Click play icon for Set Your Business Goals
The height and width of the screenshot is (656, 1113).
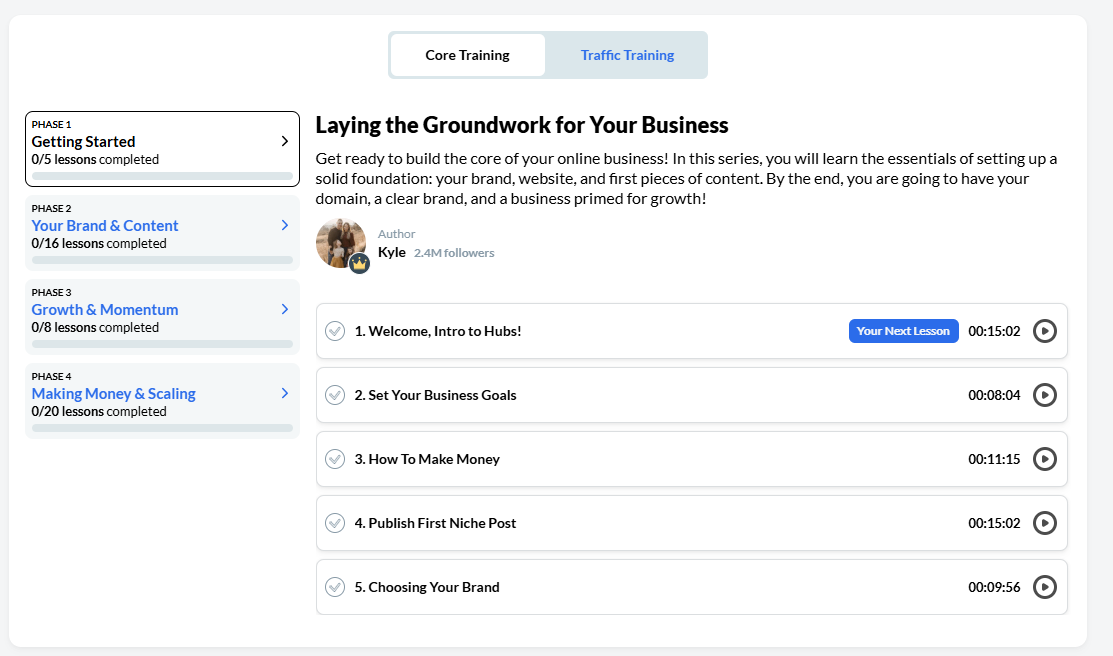tap(1044, 395)
